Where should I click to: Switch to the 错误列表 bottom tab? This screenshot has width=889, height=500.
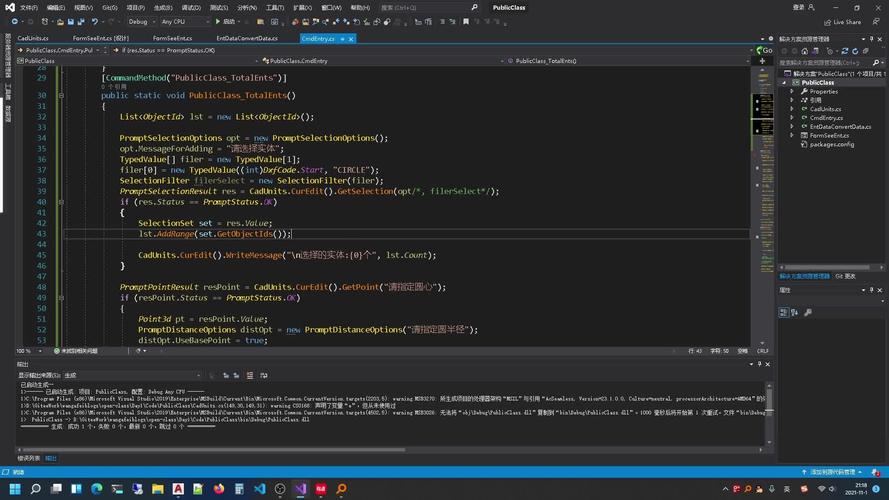pos(28,458)
